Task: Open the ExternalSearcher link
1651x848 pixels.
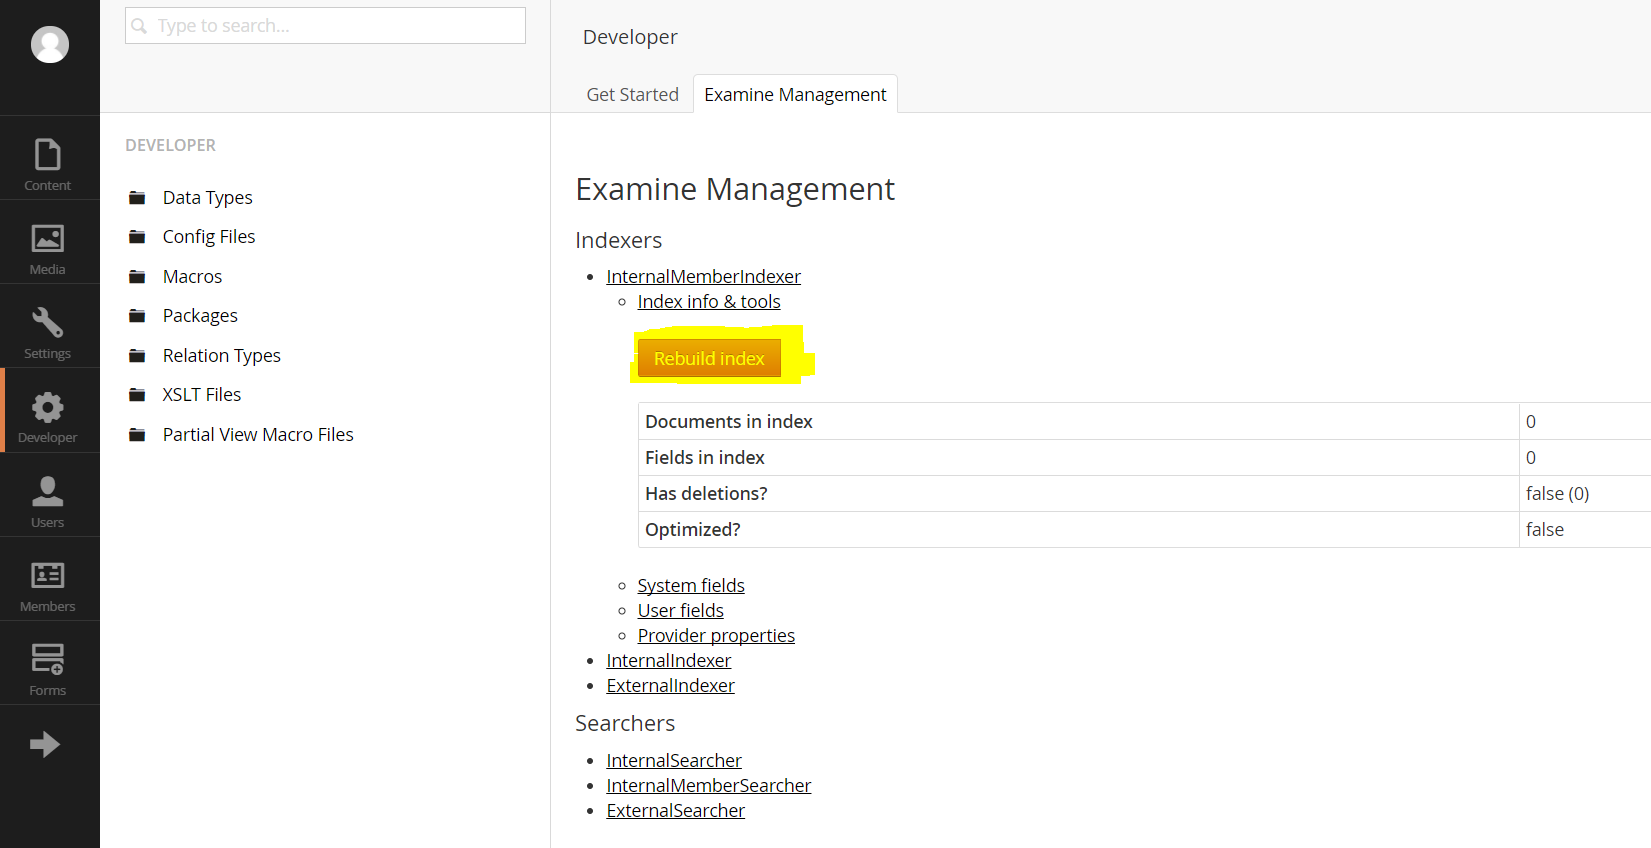Action: point(675,811)
